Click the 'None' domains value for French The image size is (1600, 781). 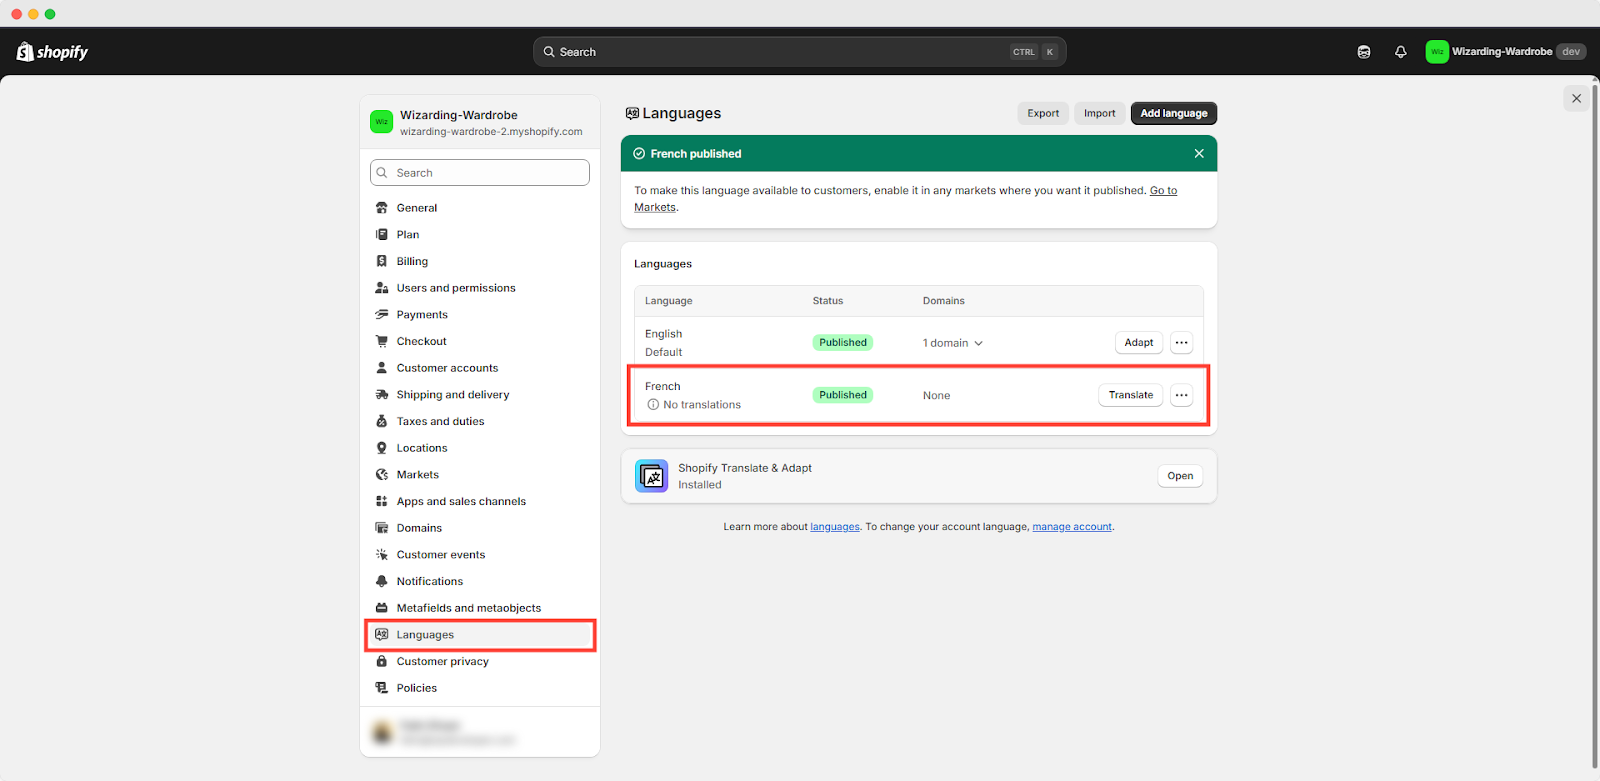pos(936,396)
